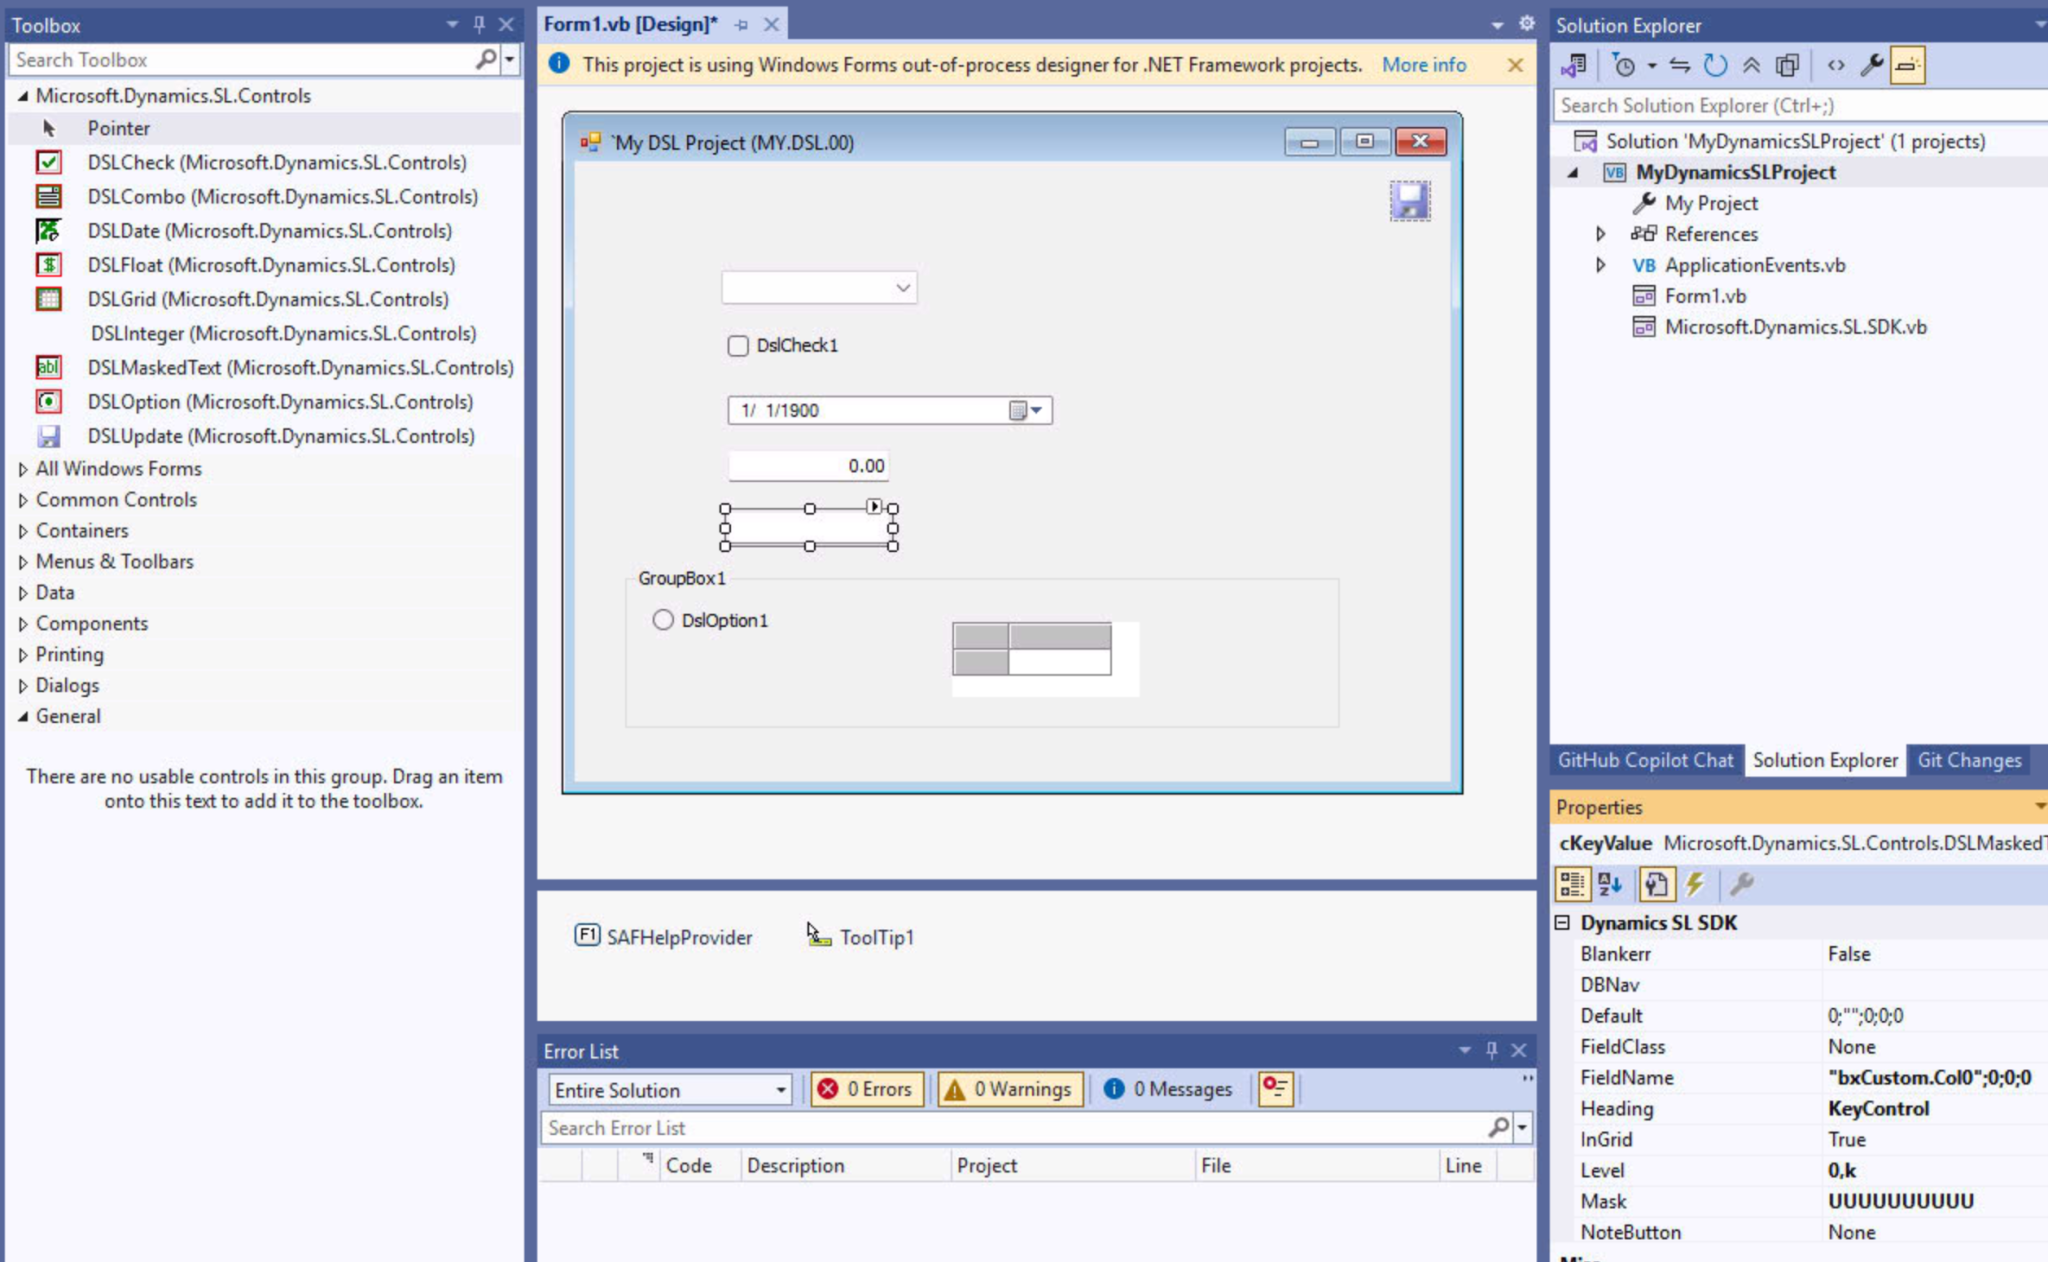Image resolution: width=2048 pixels, height=1262 pixels.
Task: Click the More info link in the notification bar
Action: 1424,64
